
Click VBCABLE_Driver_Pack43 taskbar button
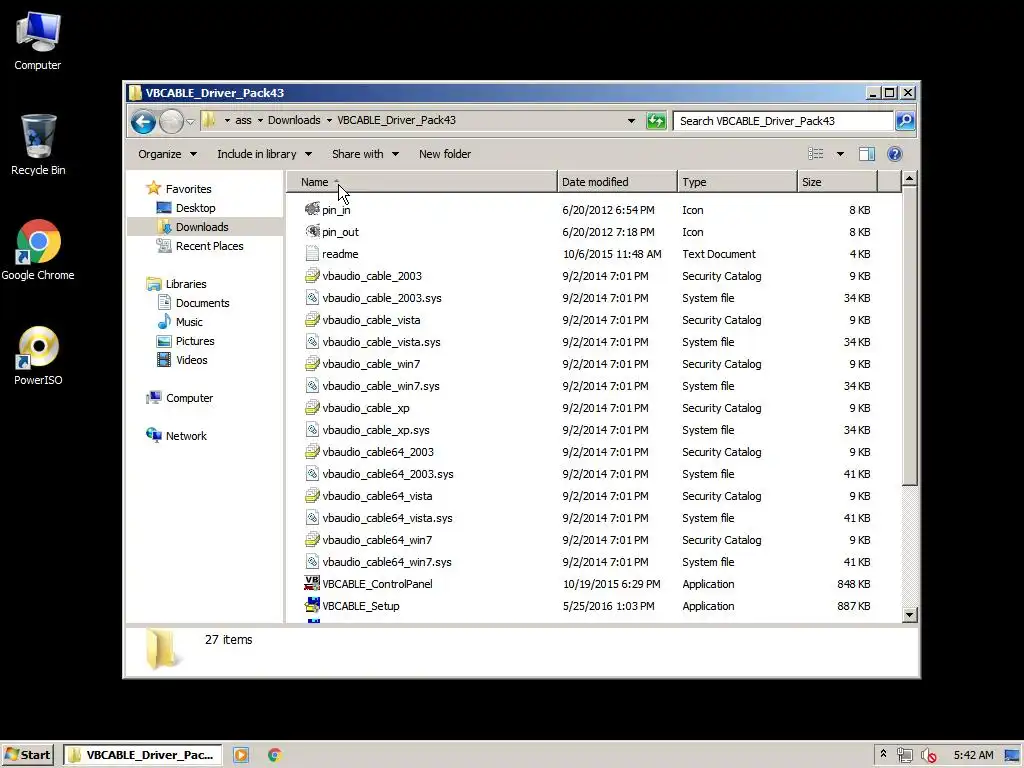pyautogui.click(x=142, y=755)
